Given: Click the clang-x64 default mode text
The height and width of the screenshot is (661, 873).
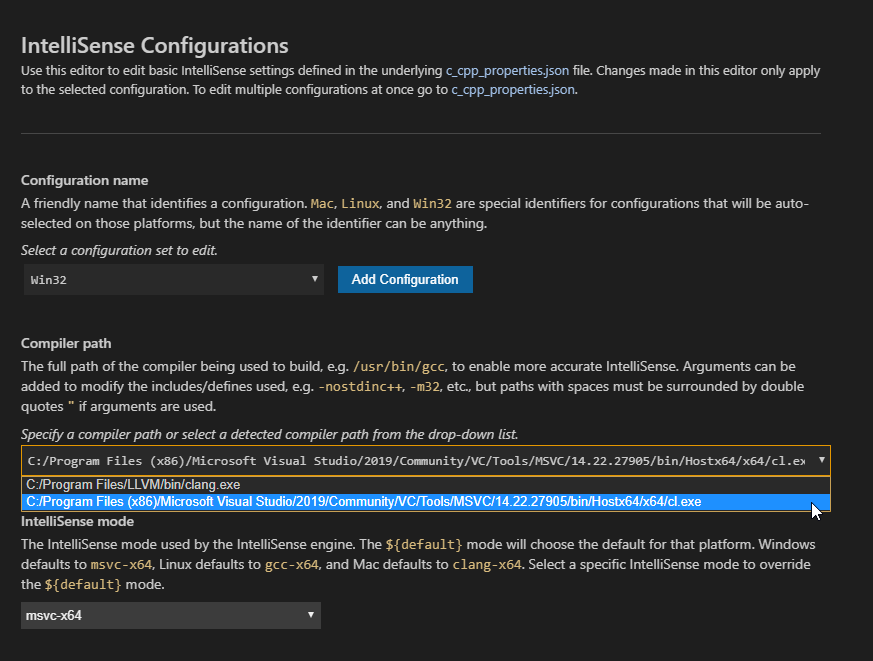Looking at the screenshot, I should click(x=487, y=565).
